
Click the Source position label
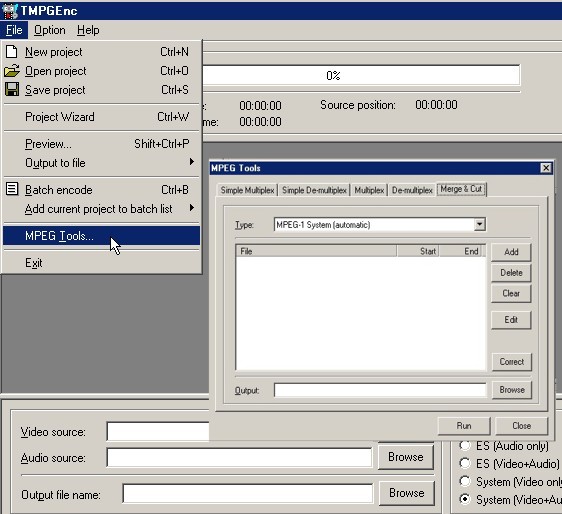click(x=358, y=105)
